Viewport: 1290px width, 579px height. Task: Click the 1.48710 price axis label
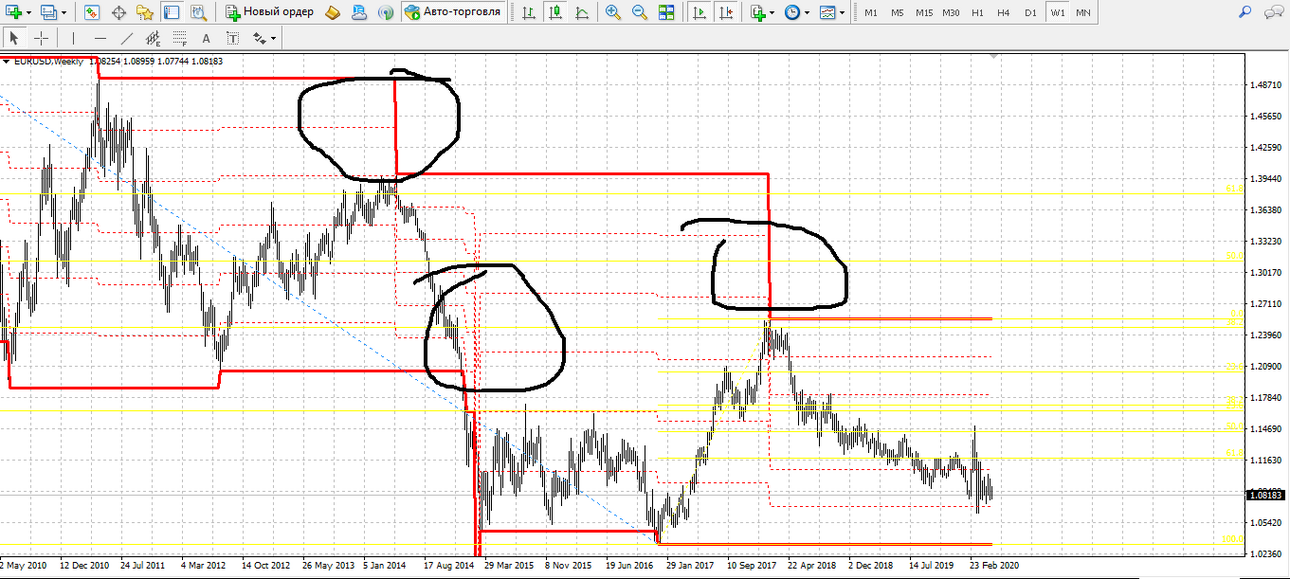click(1265, 86)
